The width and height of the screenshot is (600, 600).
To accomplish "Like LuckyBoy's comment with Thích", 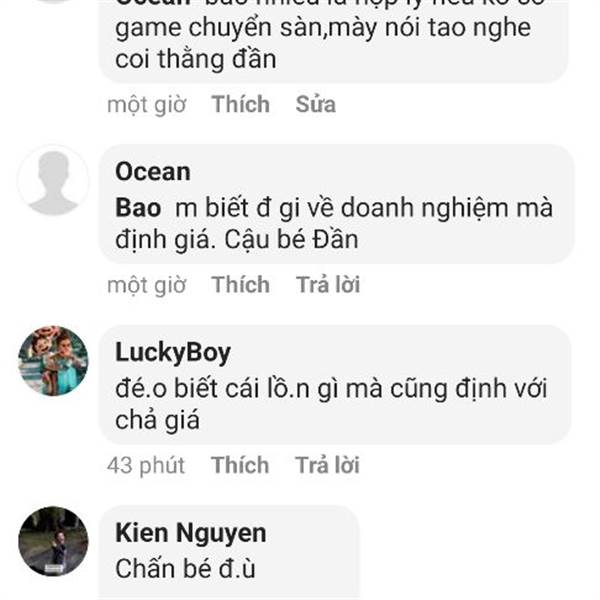I will 240,465.
